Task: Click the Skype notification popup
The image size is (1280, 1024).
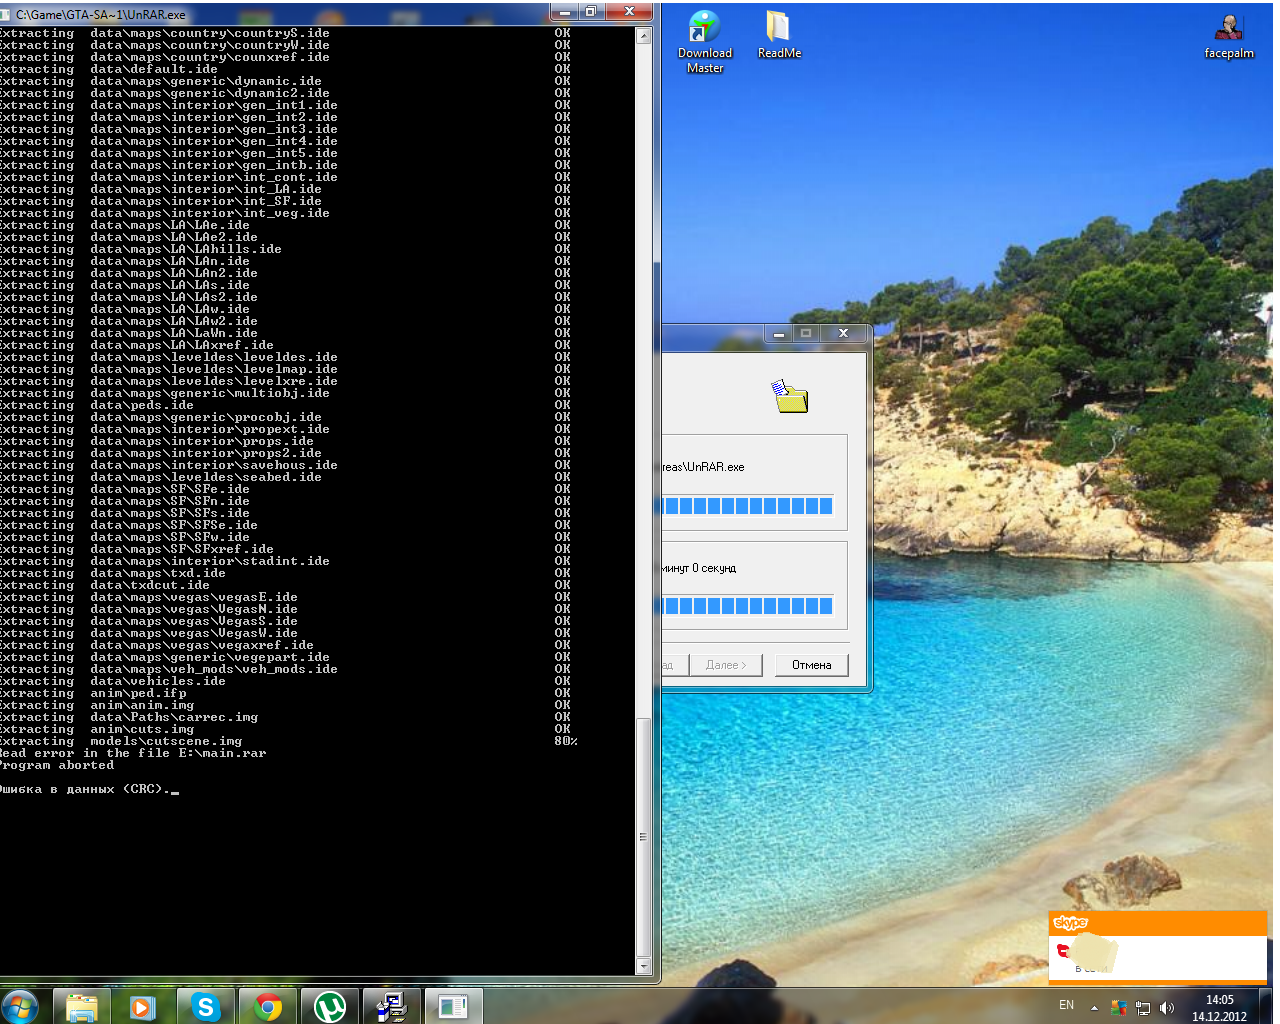Action: [1157, 948]
